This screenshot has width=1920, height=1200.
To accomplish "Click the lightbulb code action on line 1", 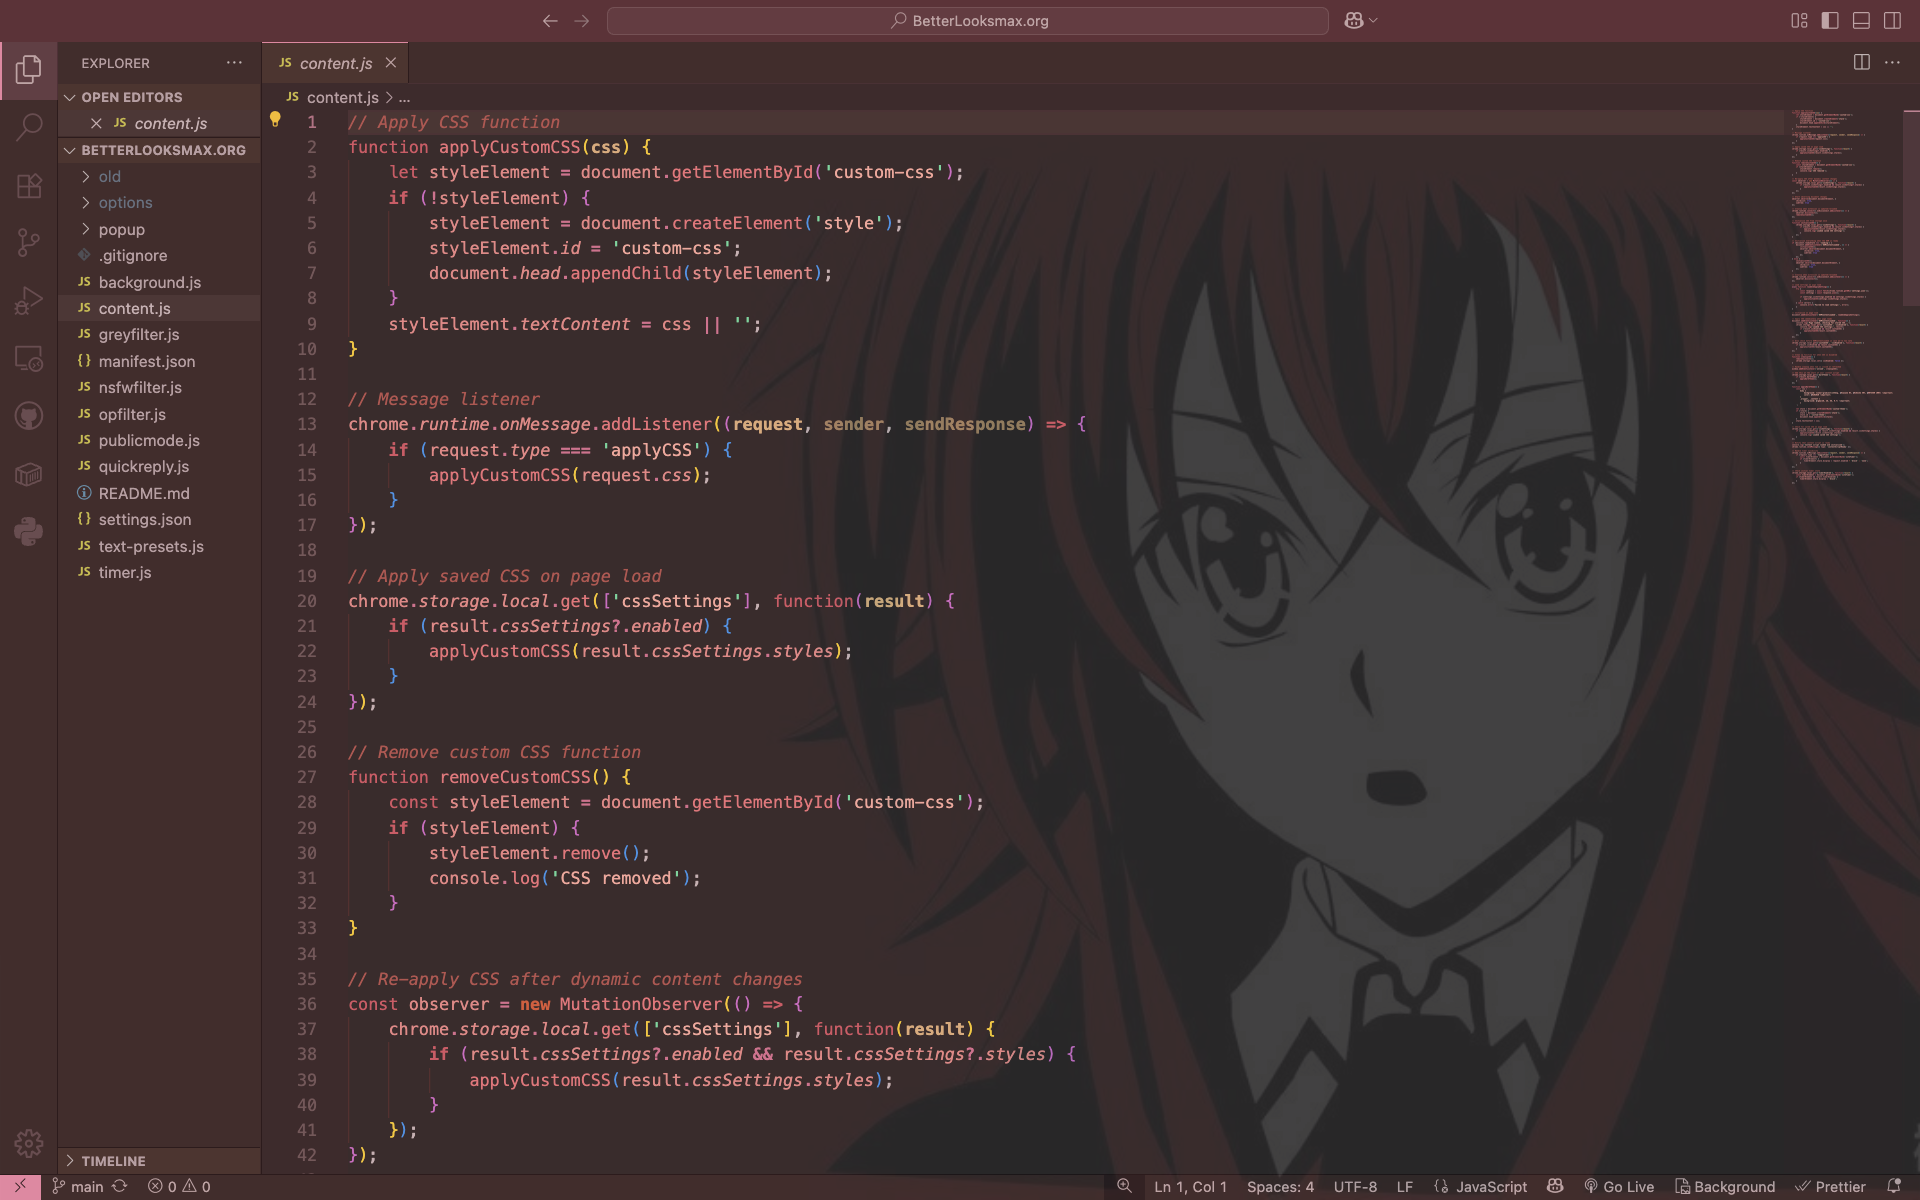I will (x=275, y=120).
